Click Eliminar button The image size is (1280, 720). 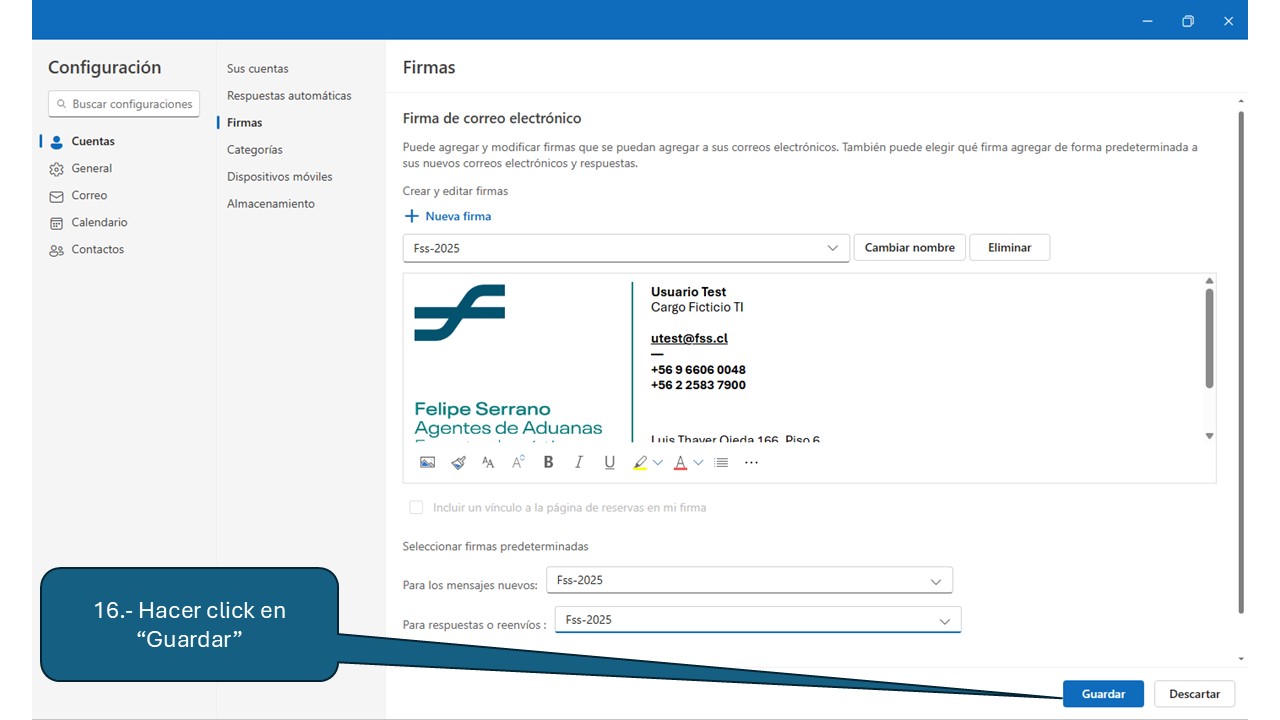1010,247
